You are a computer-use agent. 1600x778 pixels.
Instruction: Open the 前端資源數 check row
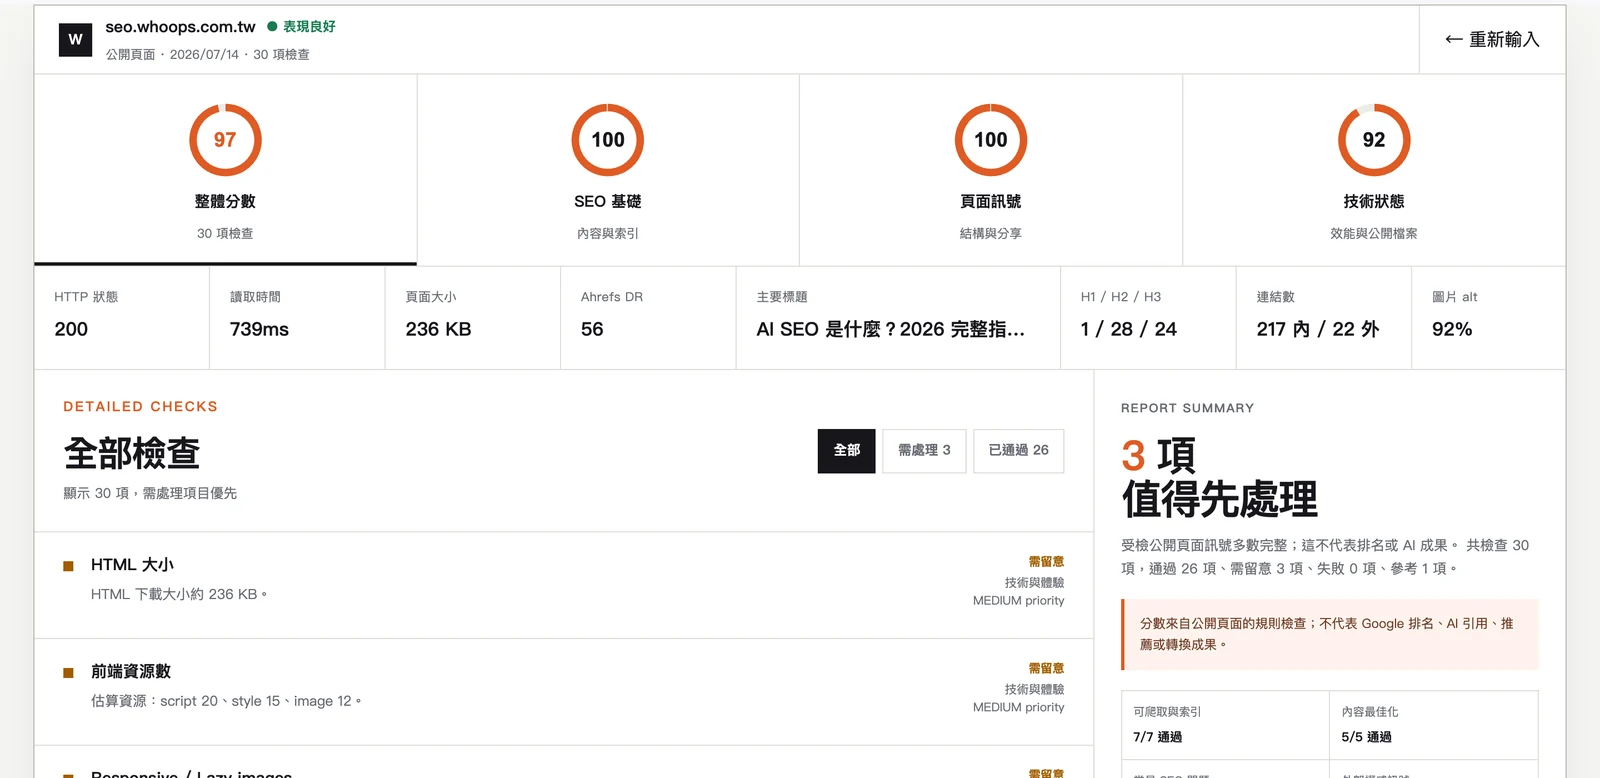(564, 692)
